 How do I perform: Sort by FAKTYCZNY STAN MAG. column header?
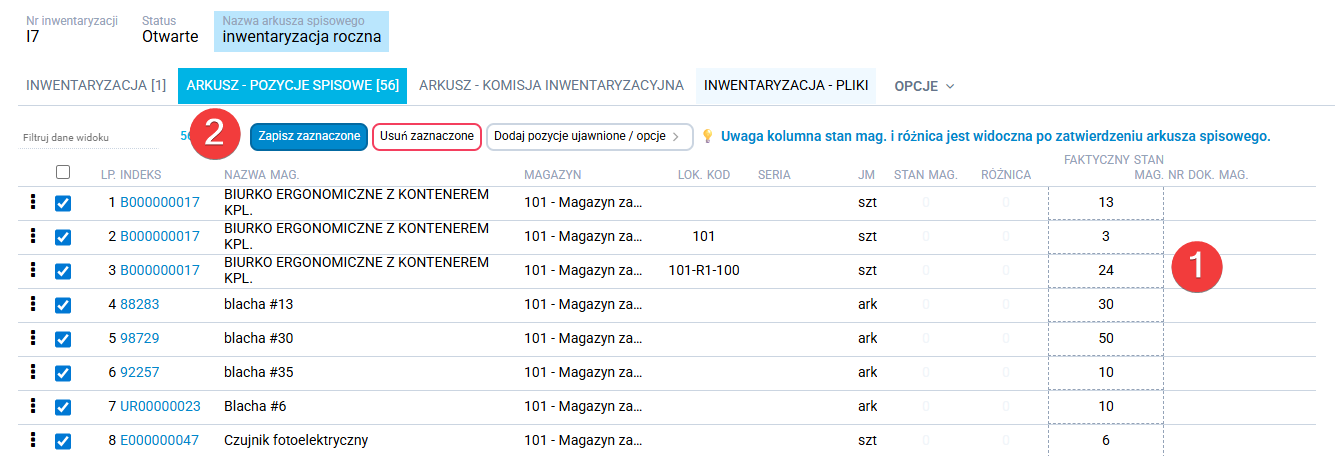[1114, 167]
